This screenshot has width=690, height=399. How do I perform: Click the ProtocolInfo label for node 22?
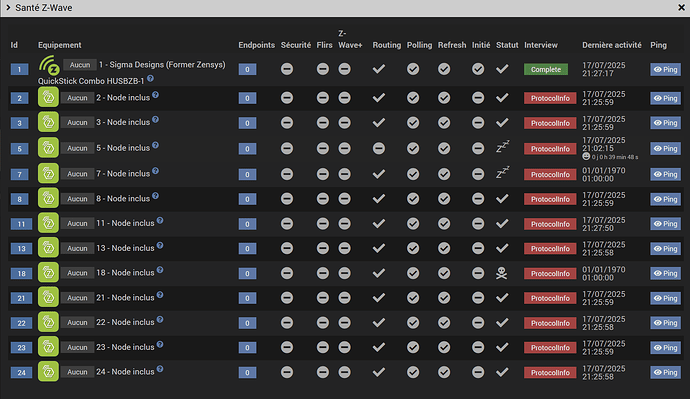pos(550,323)
